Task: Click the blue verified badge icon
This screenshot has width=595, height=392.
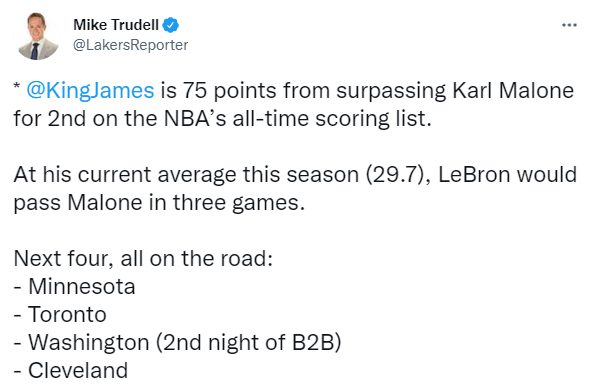Action: (170, 25)
